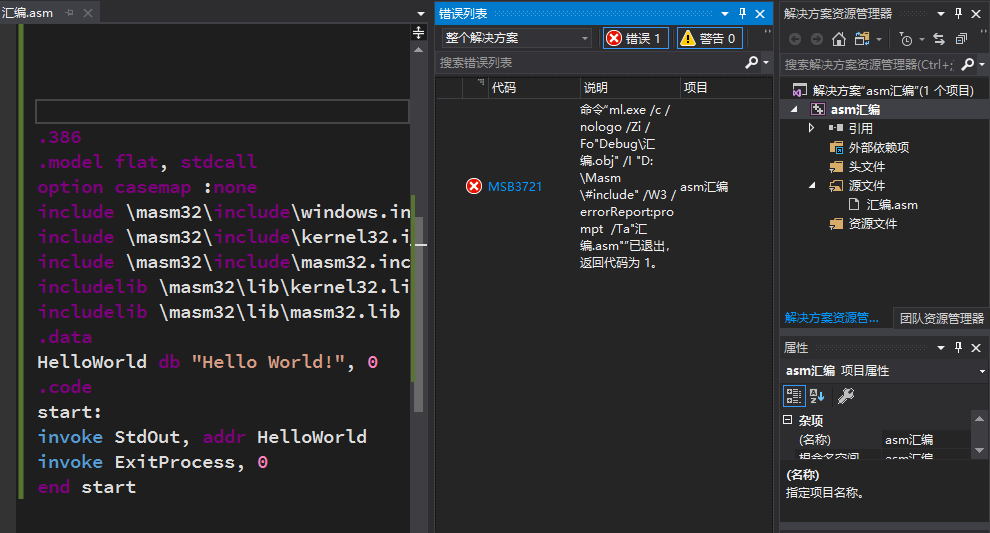Select 汇编.asm in the Solution Explorer tree
This screenshot has height=533, width=990.
[892, 205]
